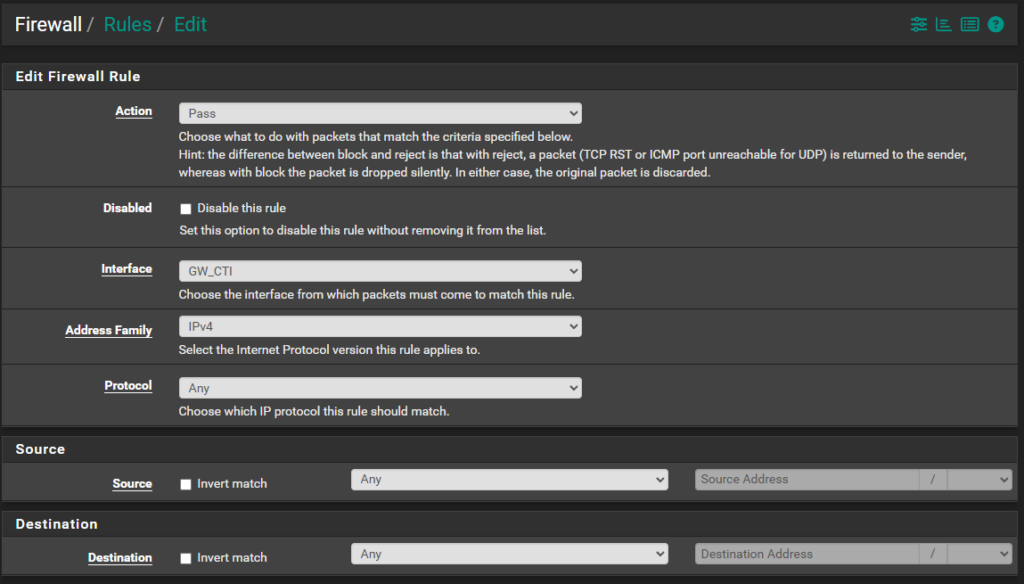Open the Action dropdown showing Pass
This screenshot has width=1024, height=584.
pyautogui.click(x=380, y=114)
